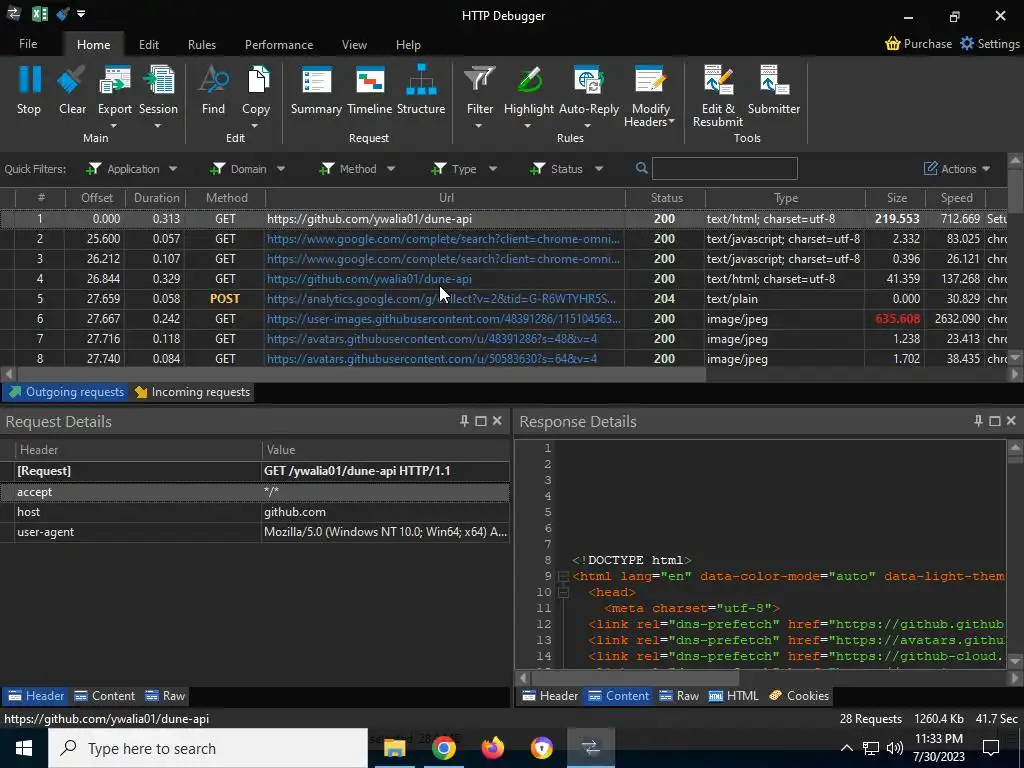
Task: Open Request Details Content tab
Action: 104,696
